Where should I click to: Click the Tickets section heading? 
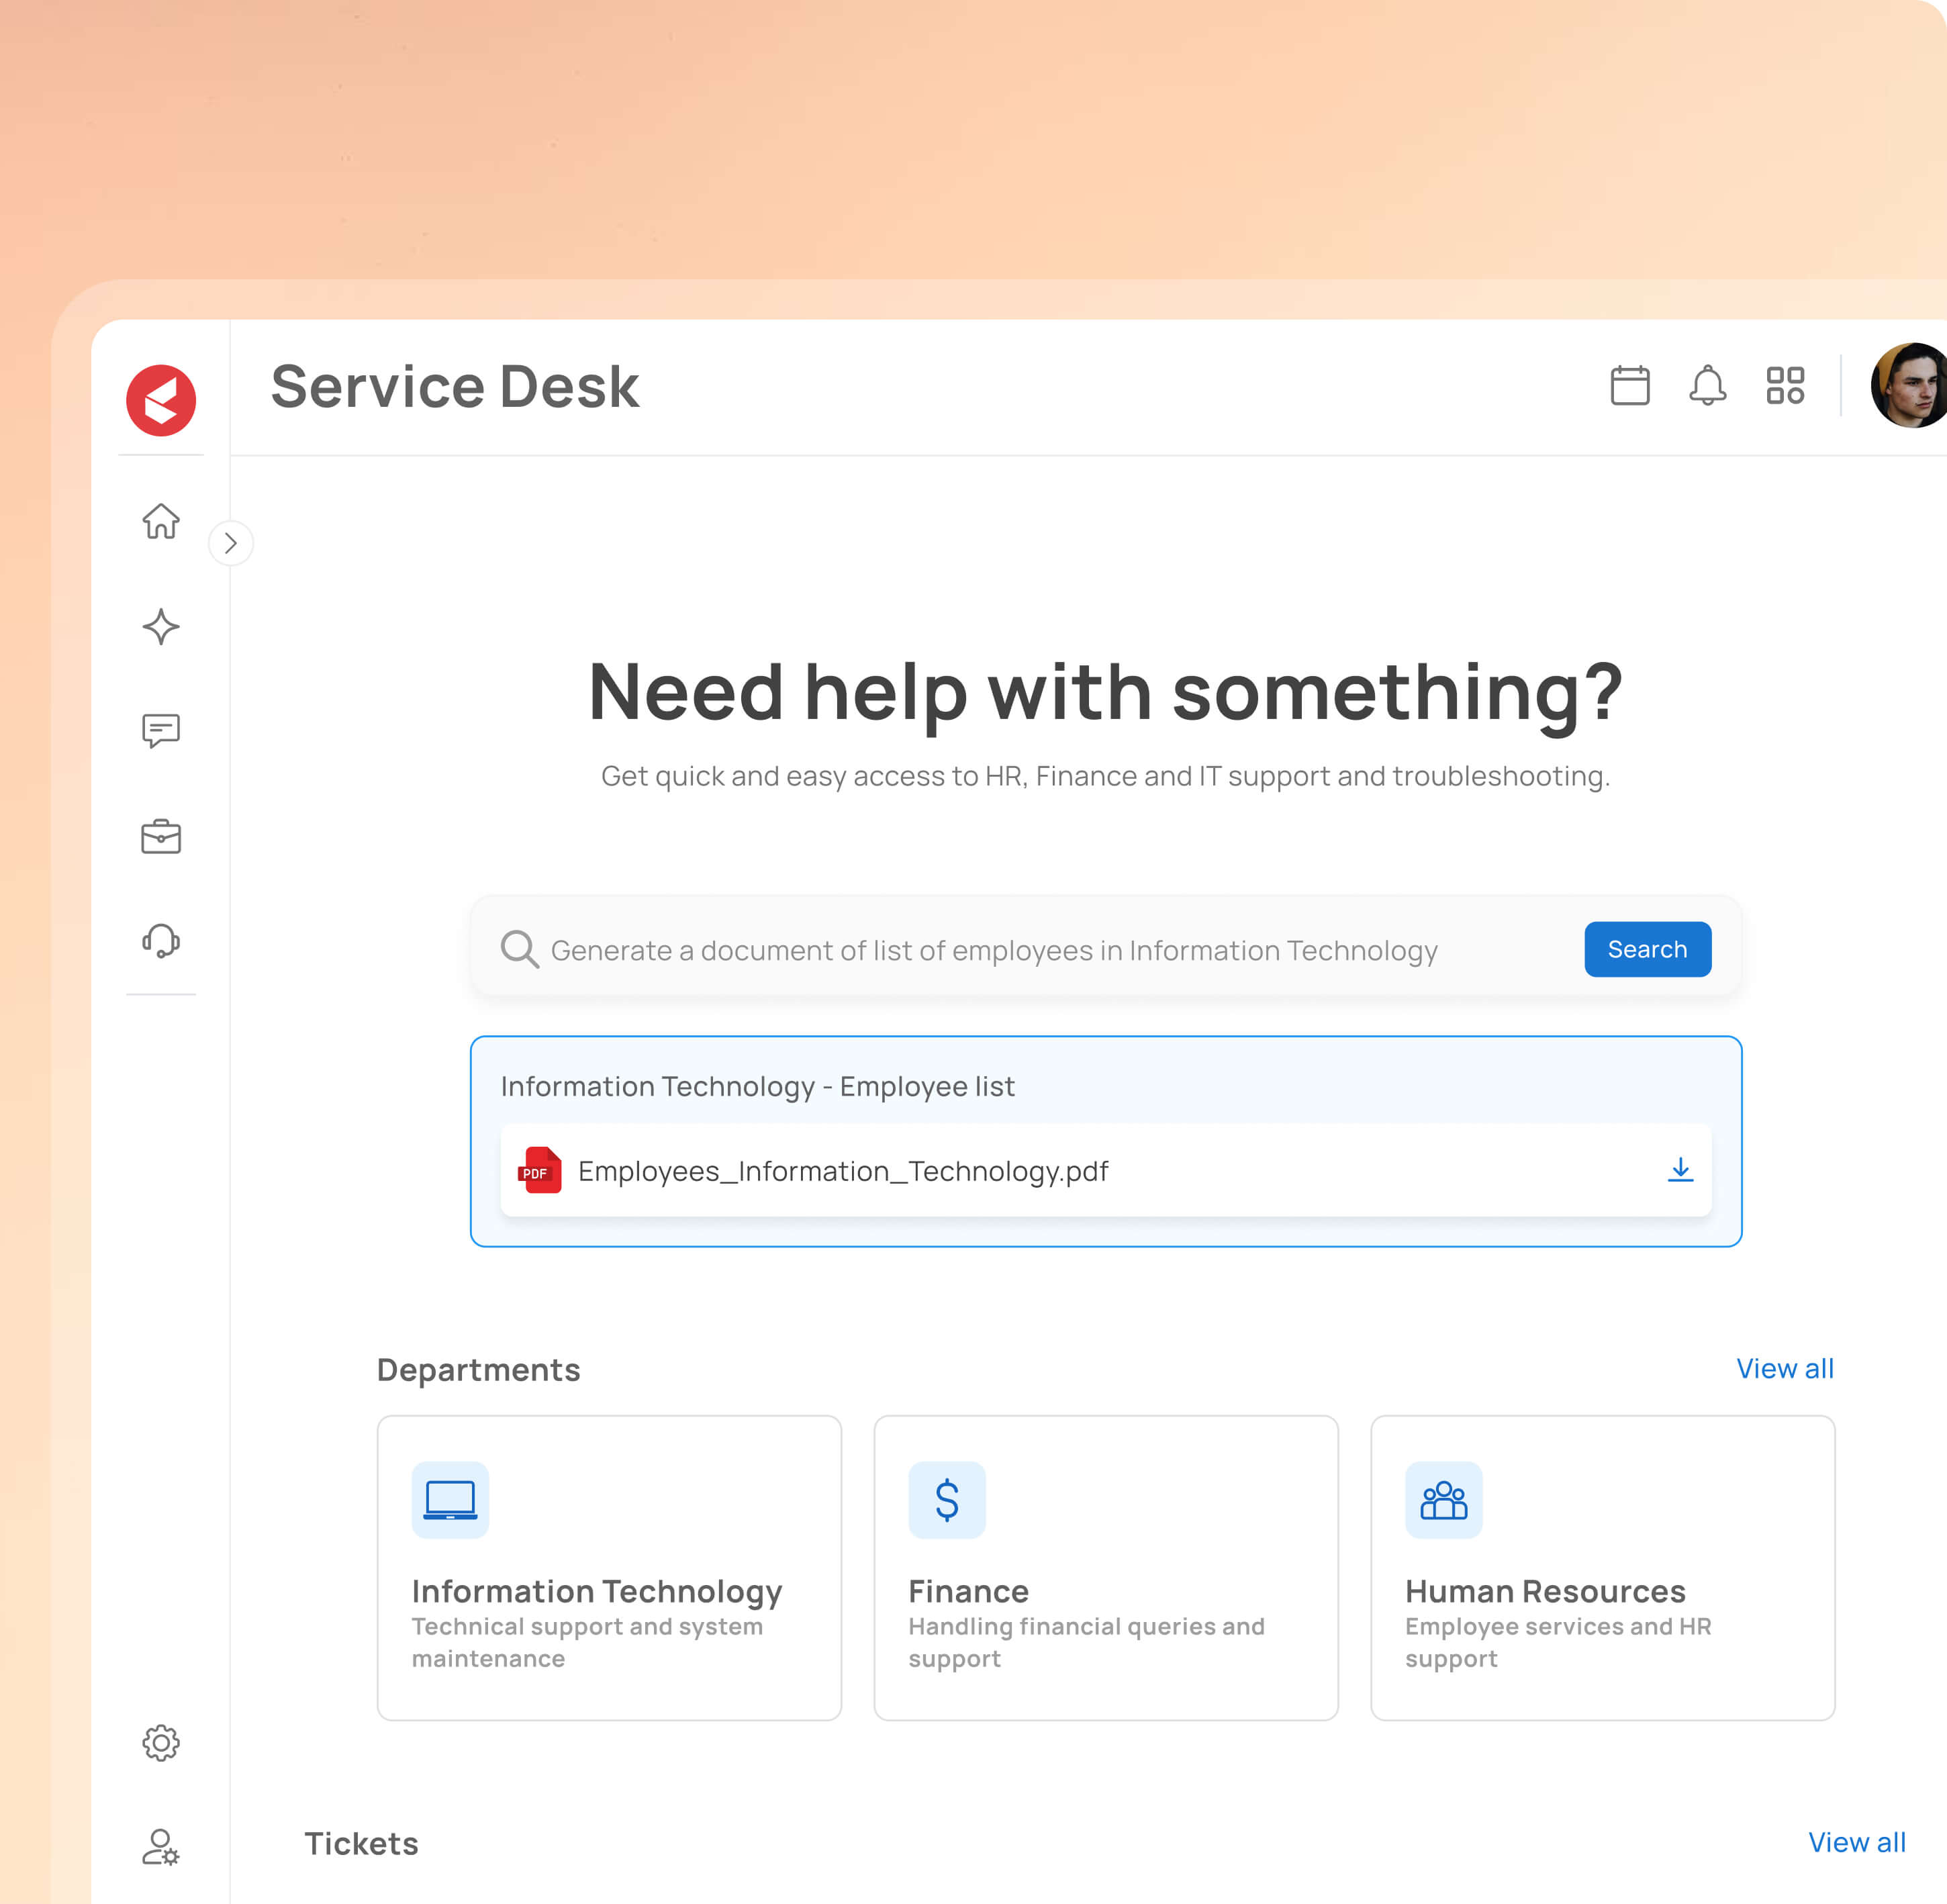point(361,1844)
